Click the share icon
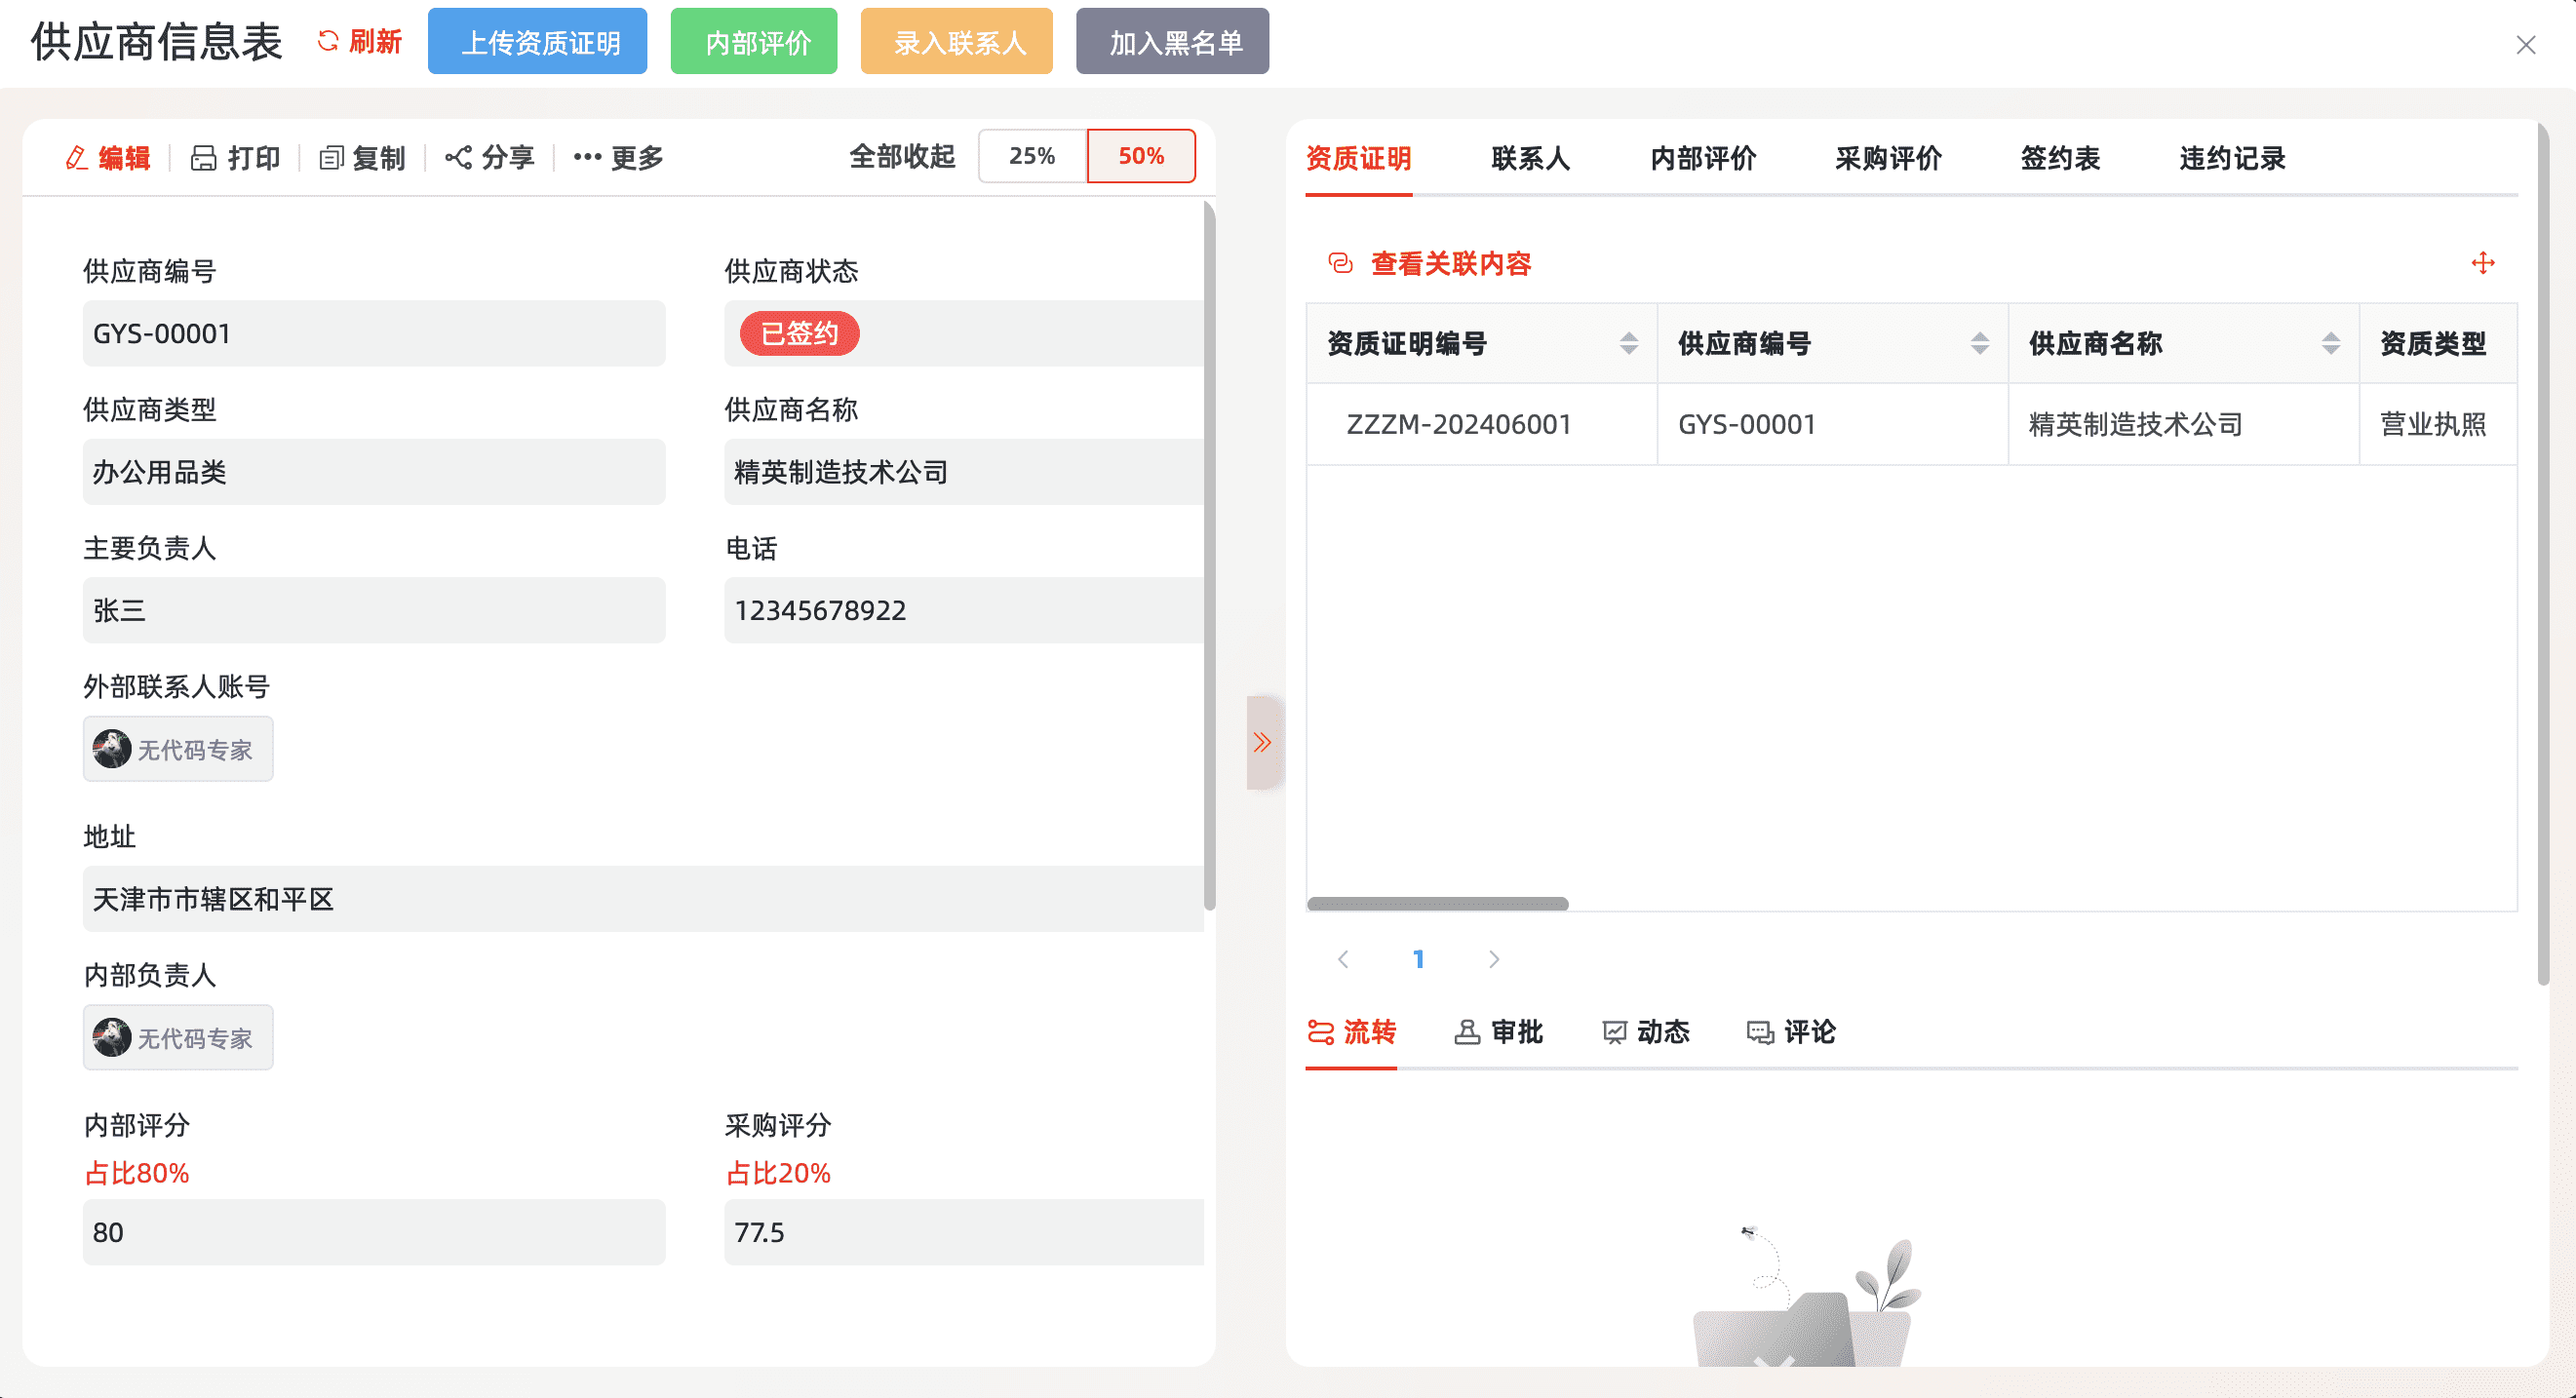 coord(458,158)
